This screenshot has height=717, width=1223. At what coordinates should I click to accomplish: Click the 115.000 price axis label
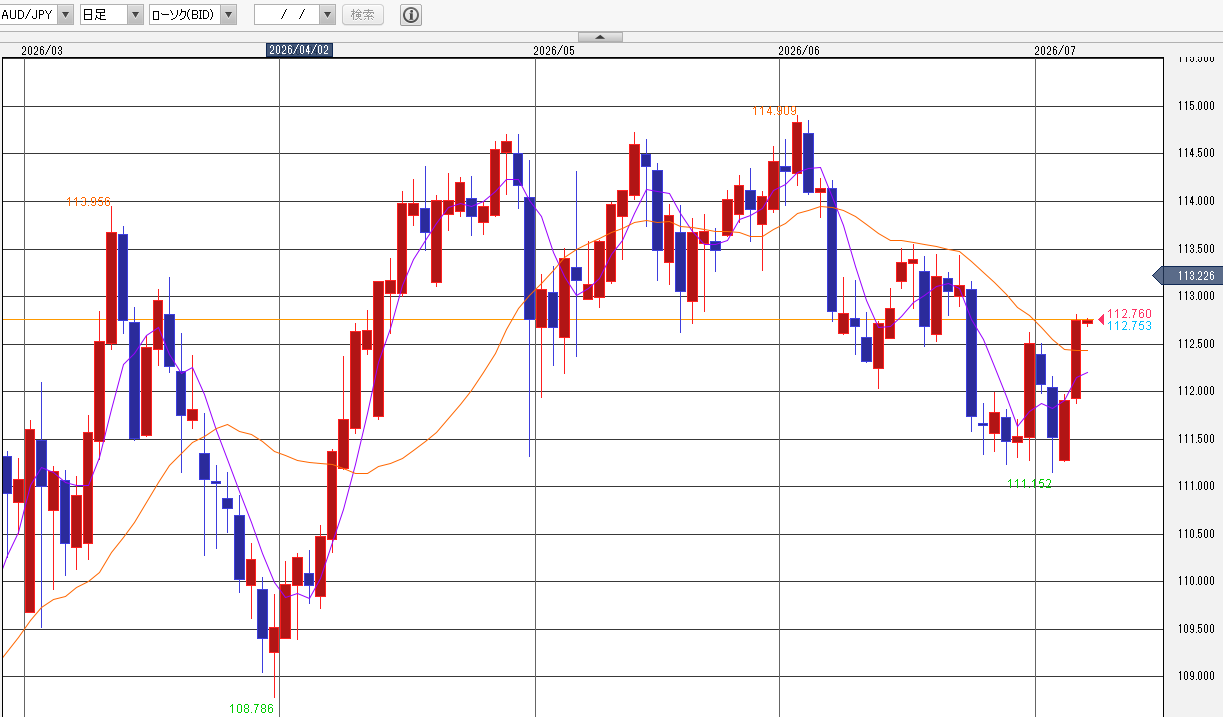[1196, 106]
